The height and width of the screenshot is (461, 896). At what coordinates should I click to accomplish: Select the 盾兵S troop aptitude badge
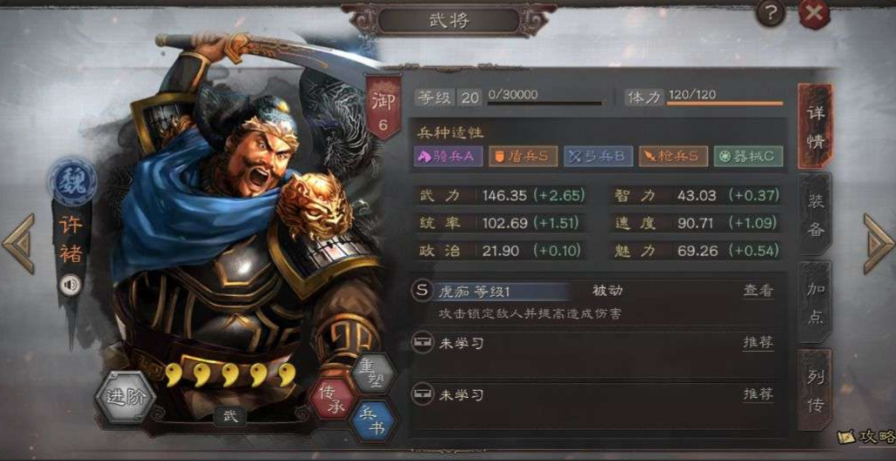pos(523,157)
